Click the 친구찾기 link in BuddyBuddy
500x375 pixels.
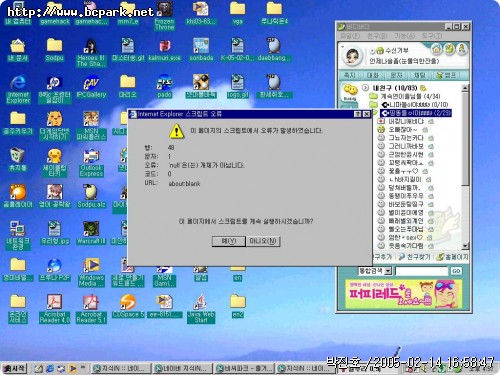[x=415, y=257]
